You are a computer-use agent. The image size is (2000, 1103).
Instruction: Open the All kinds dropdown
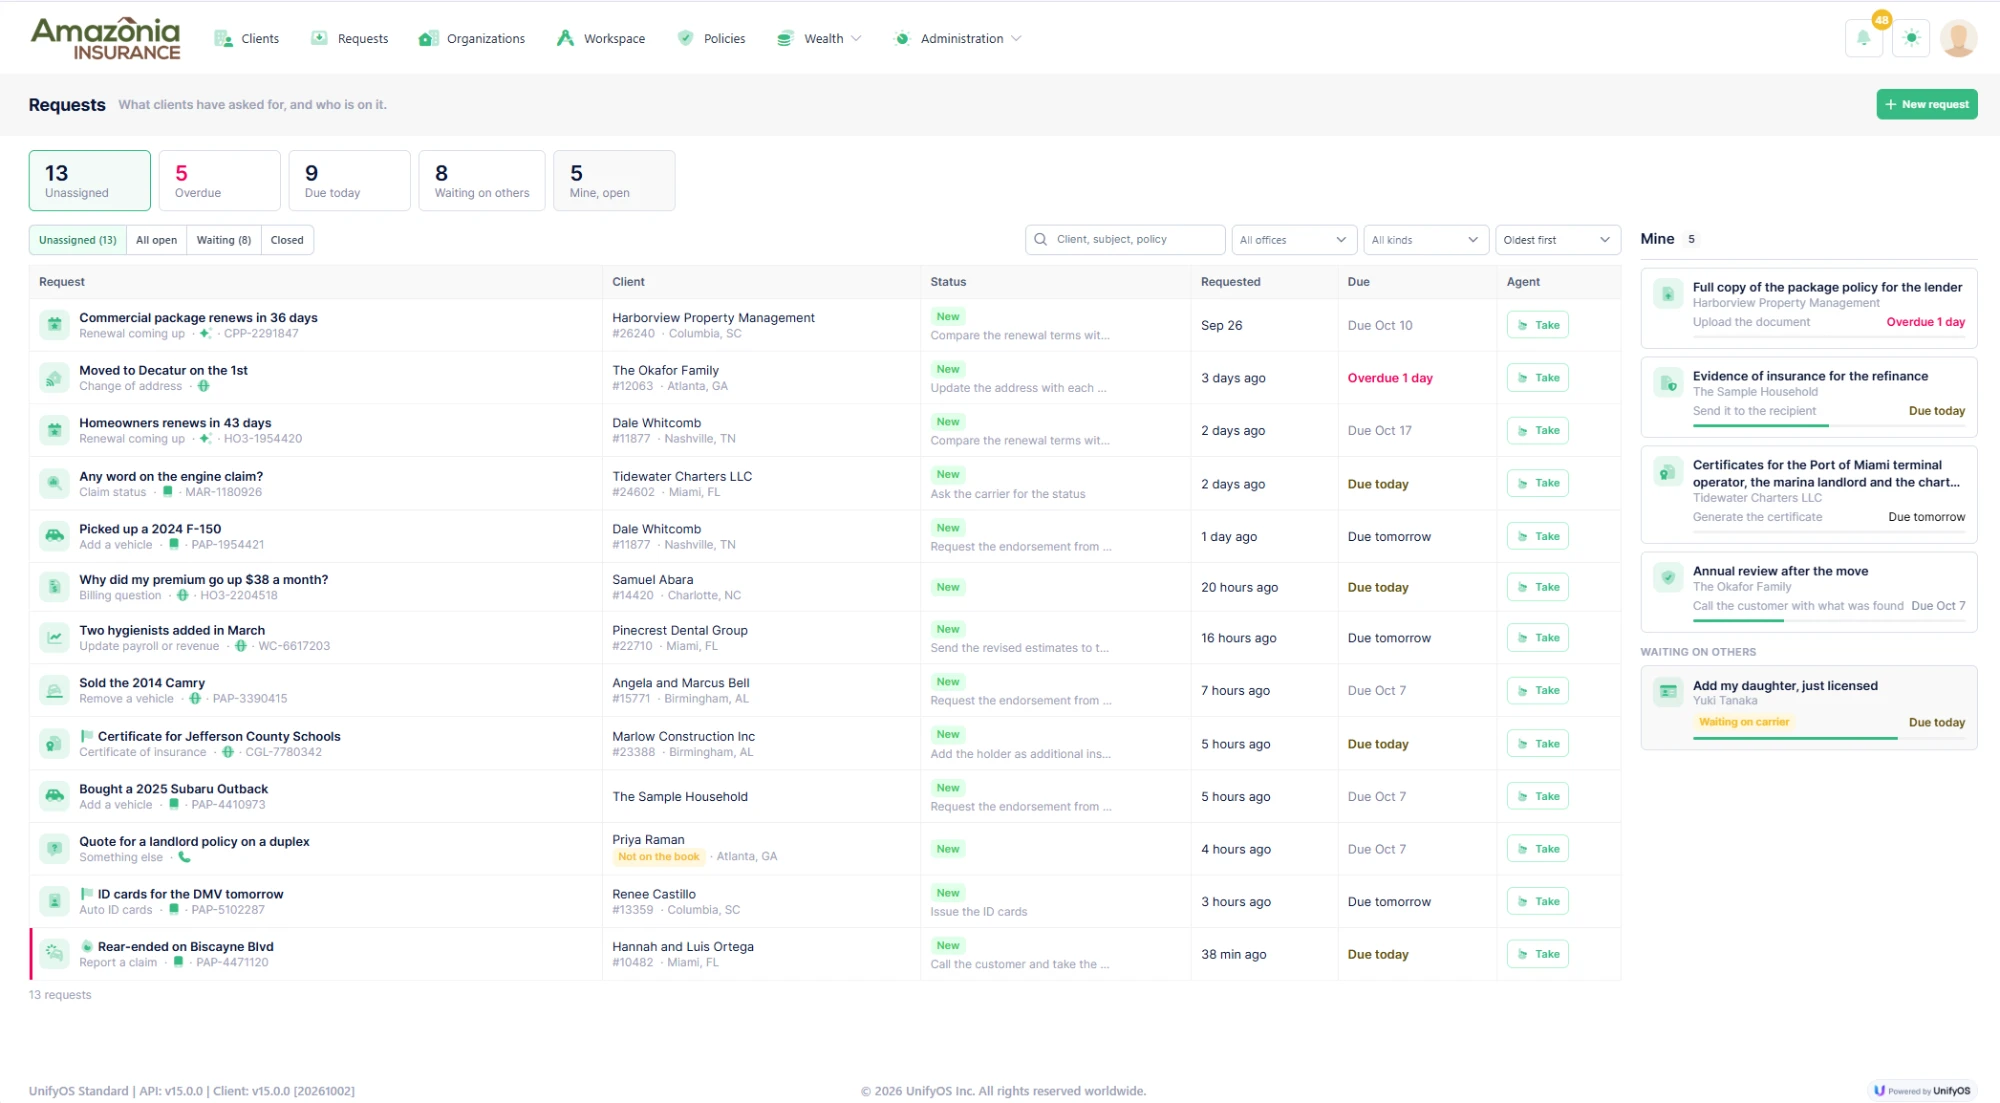pyautogui.click(x=1425, y=240)
